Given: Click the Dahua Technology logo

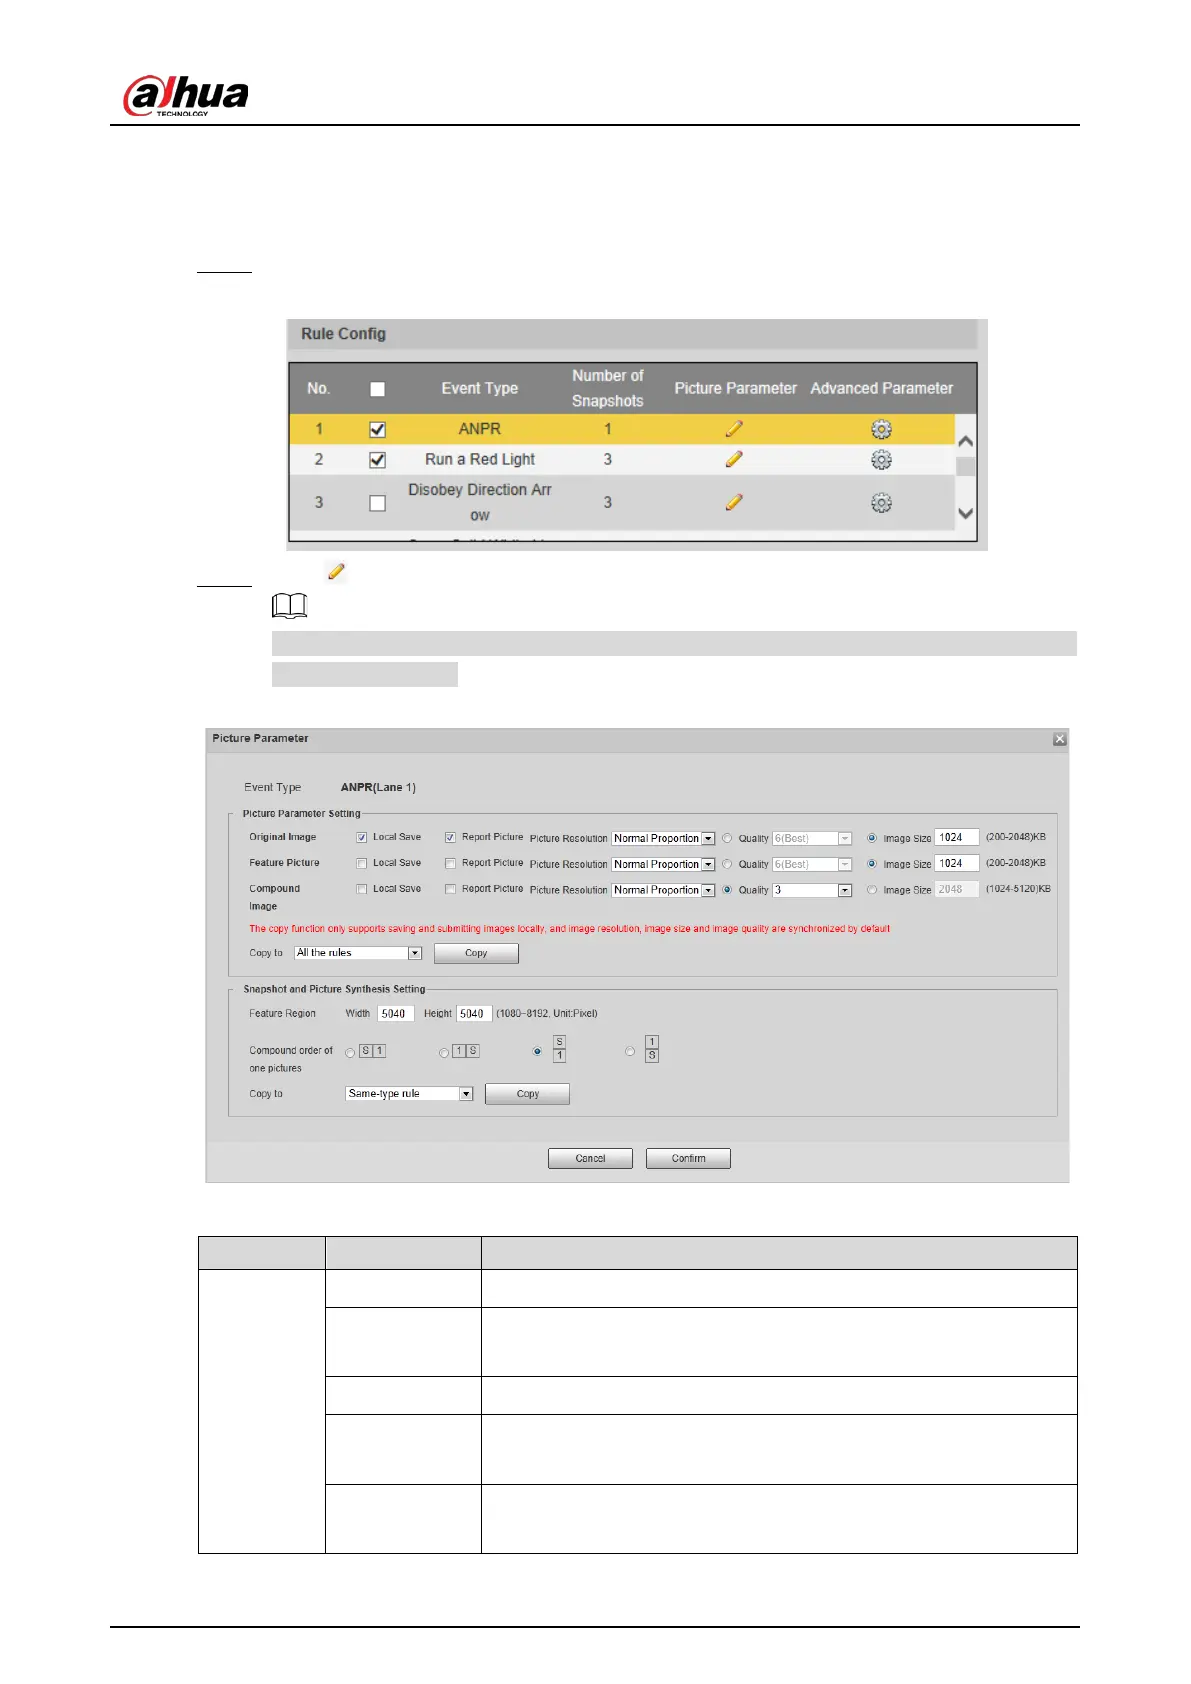Looking at the screenshot, I should (x=186, y=97).
